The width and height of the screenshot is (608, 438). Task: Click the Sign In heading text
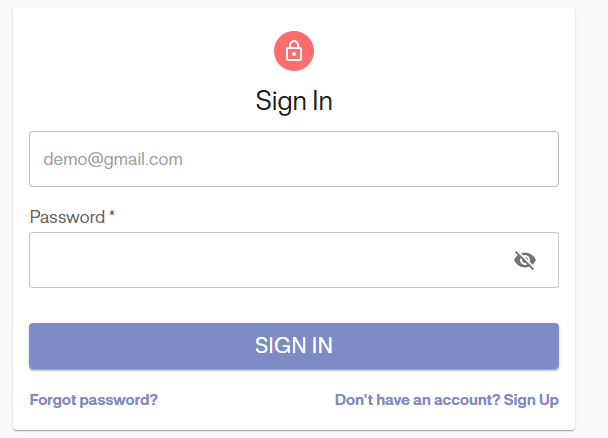point(294,101)
